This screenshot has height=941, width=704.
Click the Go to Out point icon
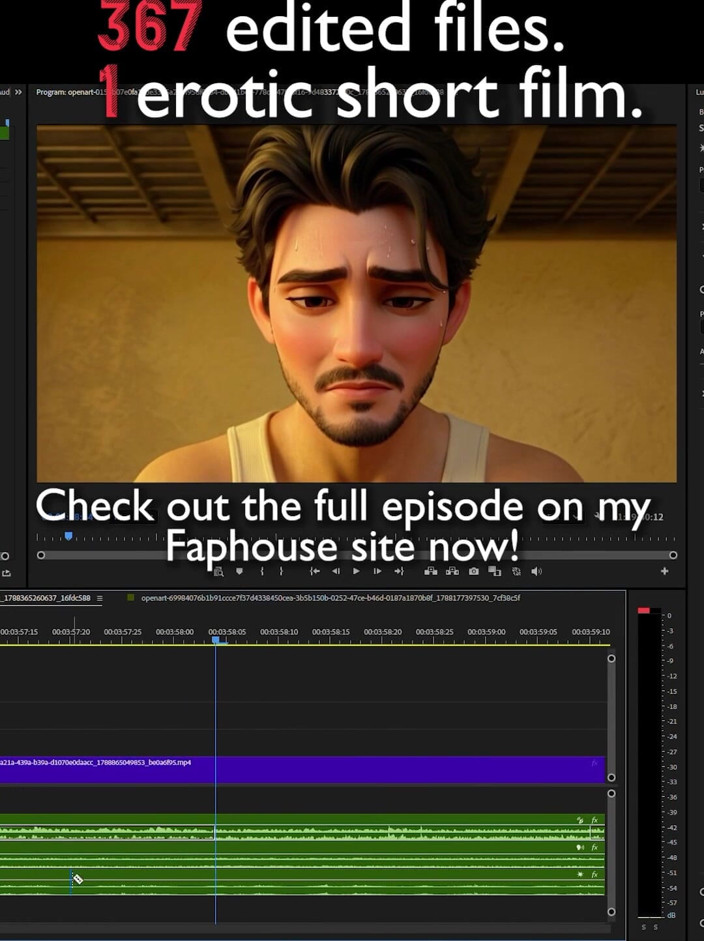coord(399,571)
